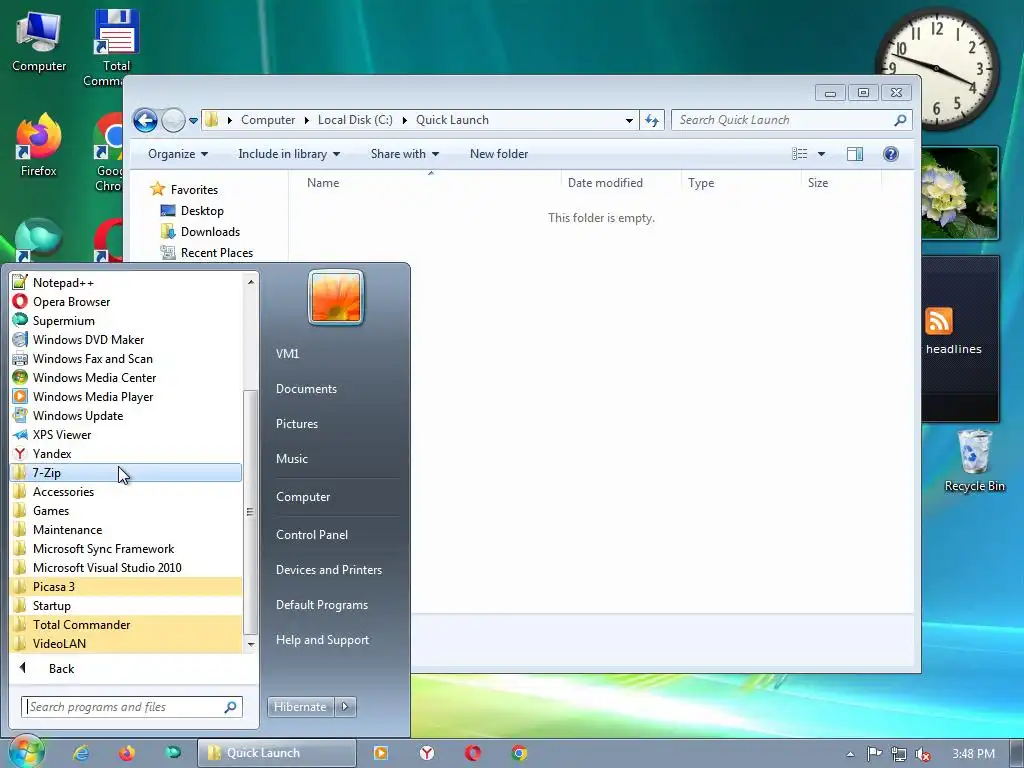Open the Share with dropdown
Viewport: 1024px width, 768px height.
pos(404,154)
